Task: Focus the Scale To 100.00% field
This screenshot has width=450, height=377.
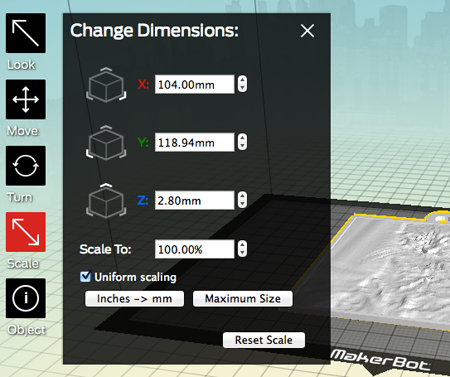Action: pyautogui.click(x=195, y=249)
